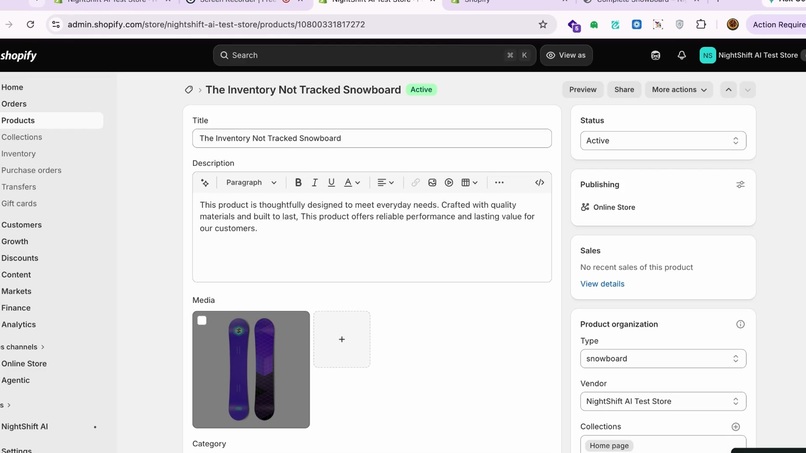Open browser profile avatar
The height and width of the screenshot is (453, 806).
(732, 24)
